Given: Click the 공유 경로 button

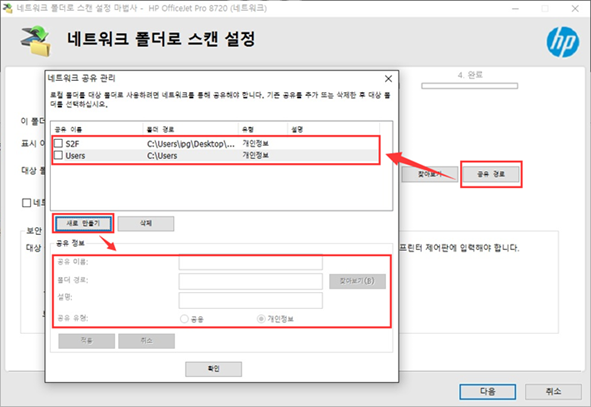Looking at the screenshot, I should [491, 174].
